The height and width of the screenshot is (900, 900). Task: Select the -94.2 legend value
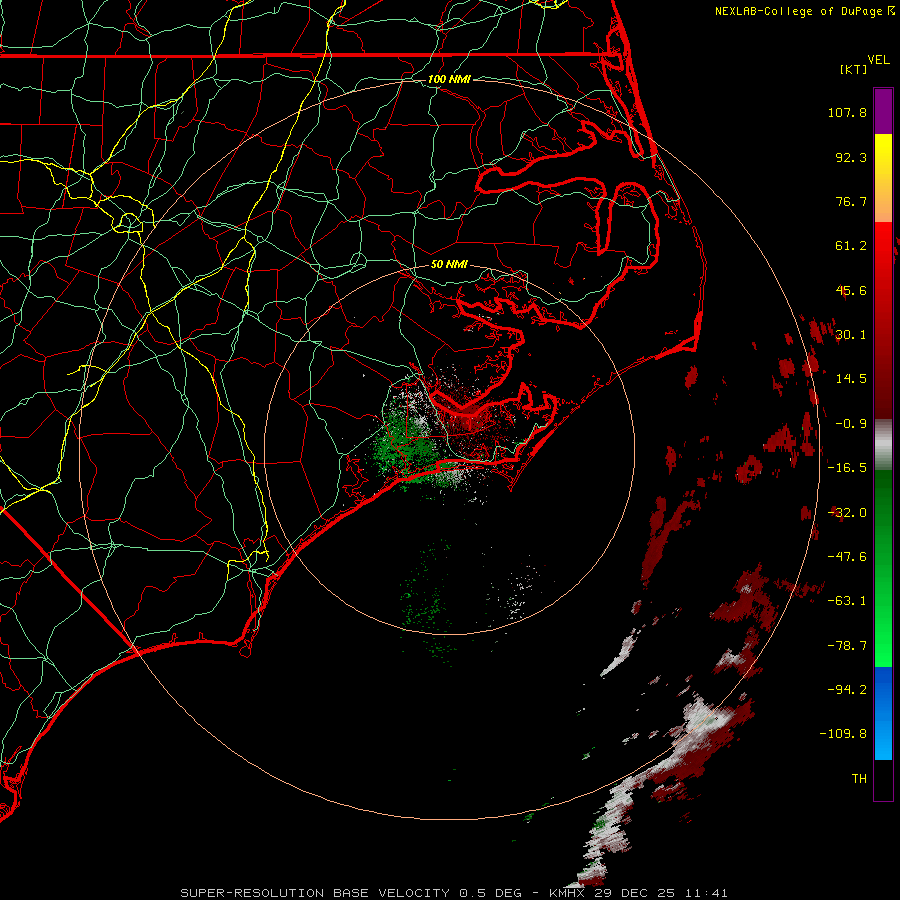coord(847,689)
